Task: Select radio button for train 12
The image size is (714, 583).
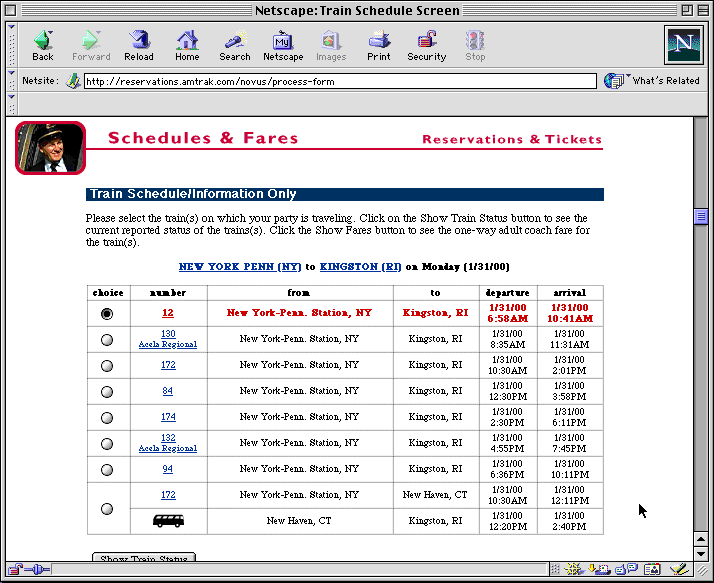Action: 107,313
